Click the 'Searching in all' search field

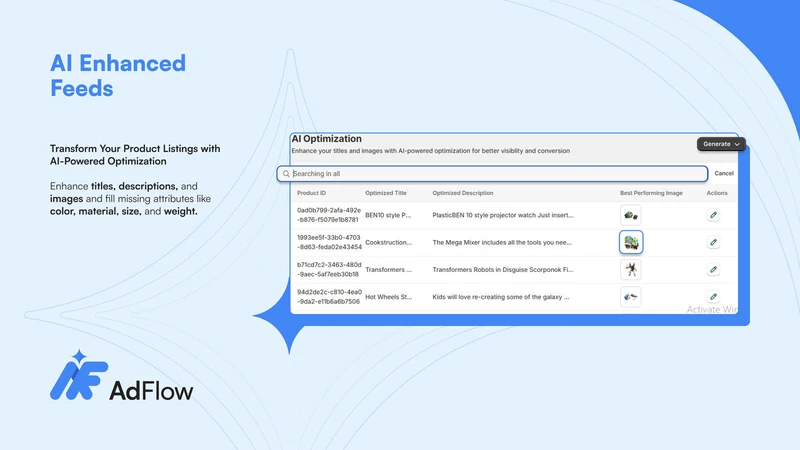click(x=492, y=173)
